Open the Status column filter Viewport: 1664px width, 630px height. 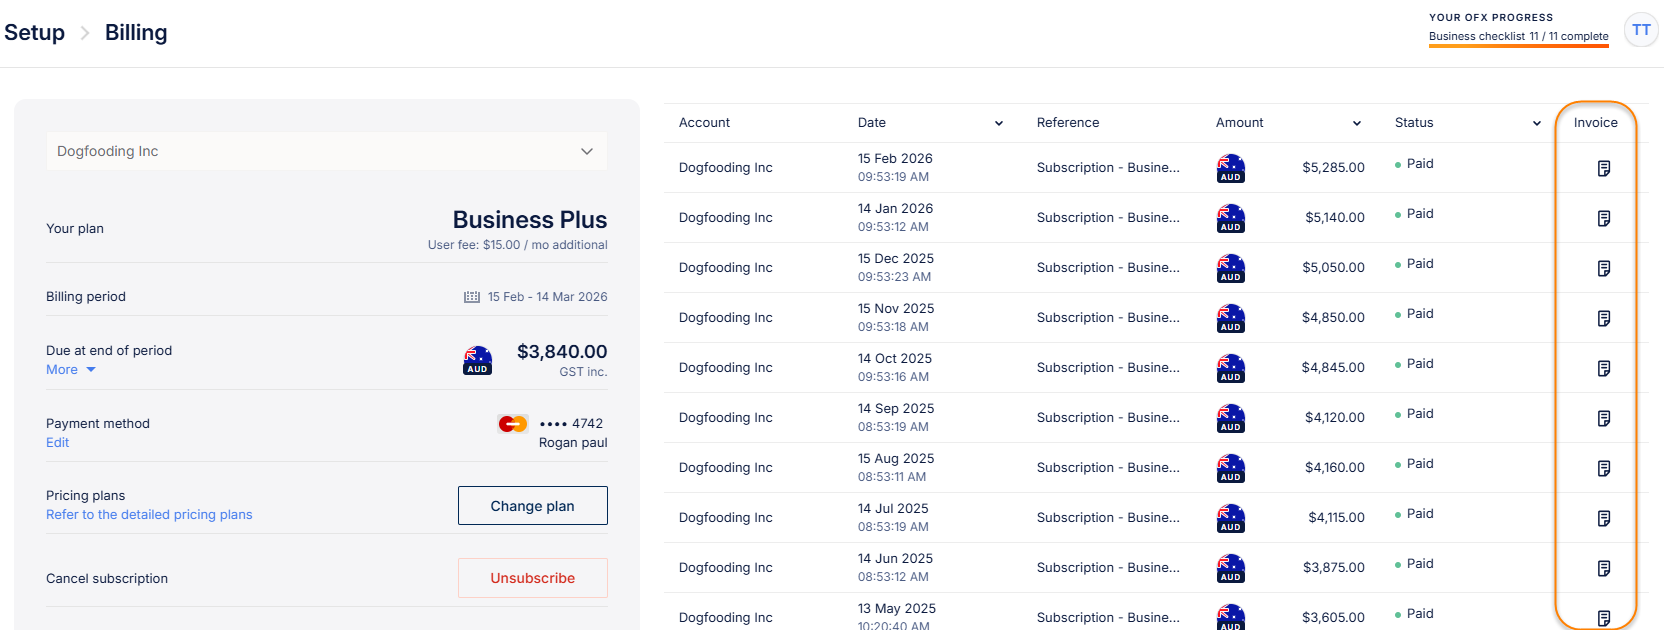(x=1536, y=123)
